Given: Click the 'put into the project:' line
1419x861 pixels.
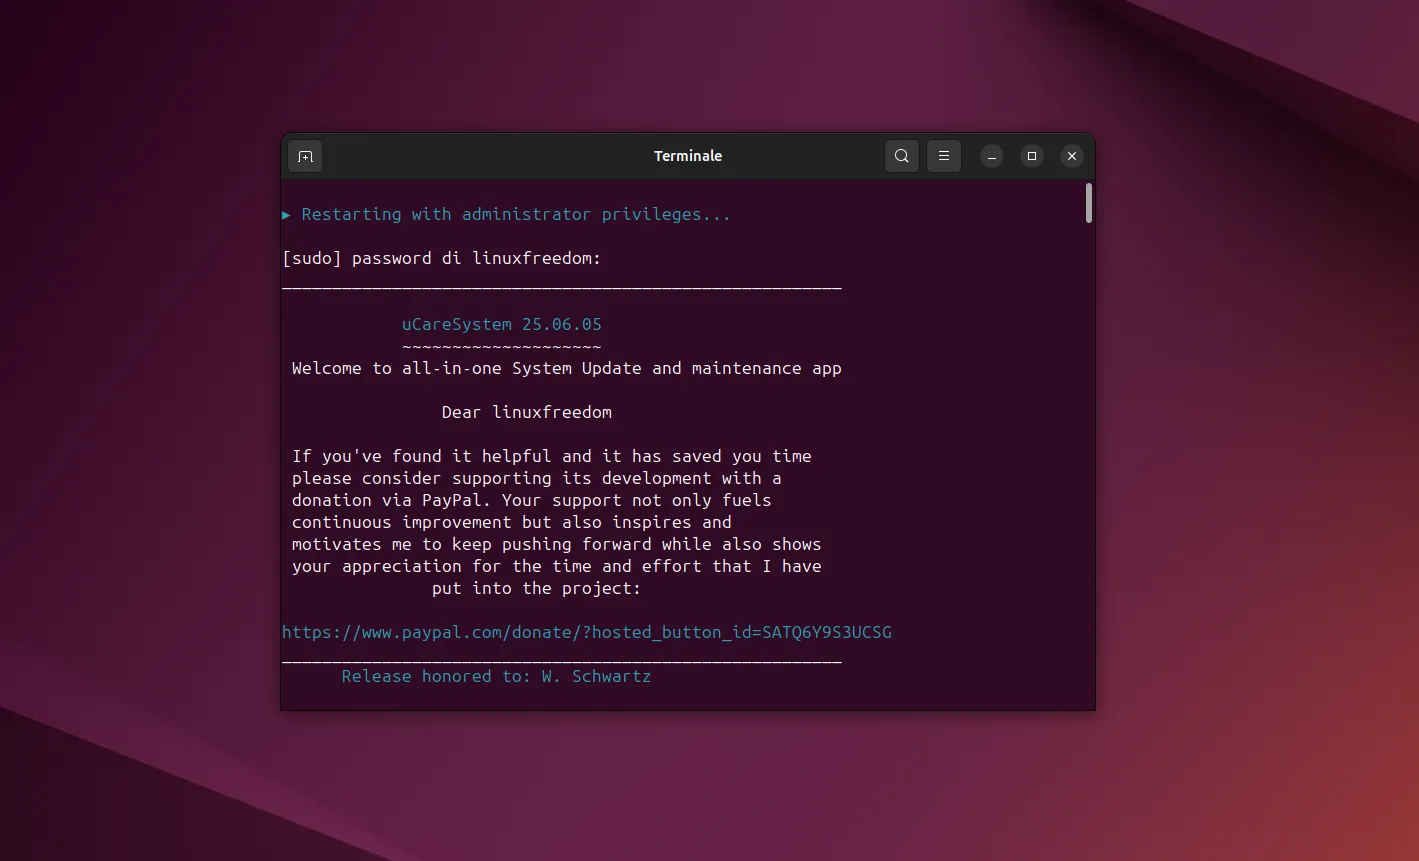Looking at the screenshot, I should pyautogui.click(x=536, y=588).
